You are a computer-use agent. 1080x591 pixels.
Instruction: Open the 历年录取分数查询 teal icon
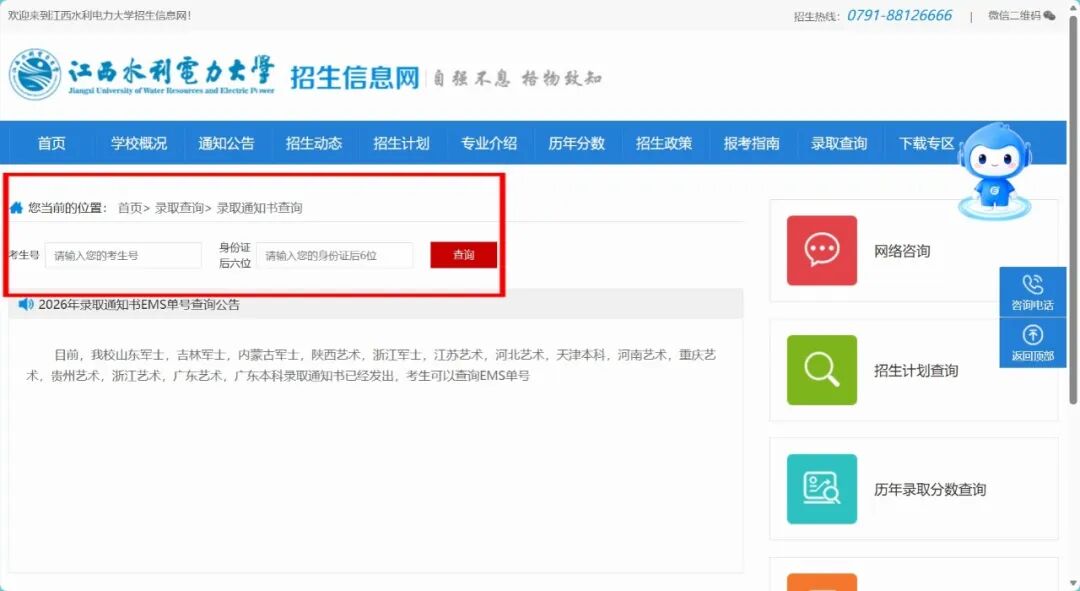822,489
